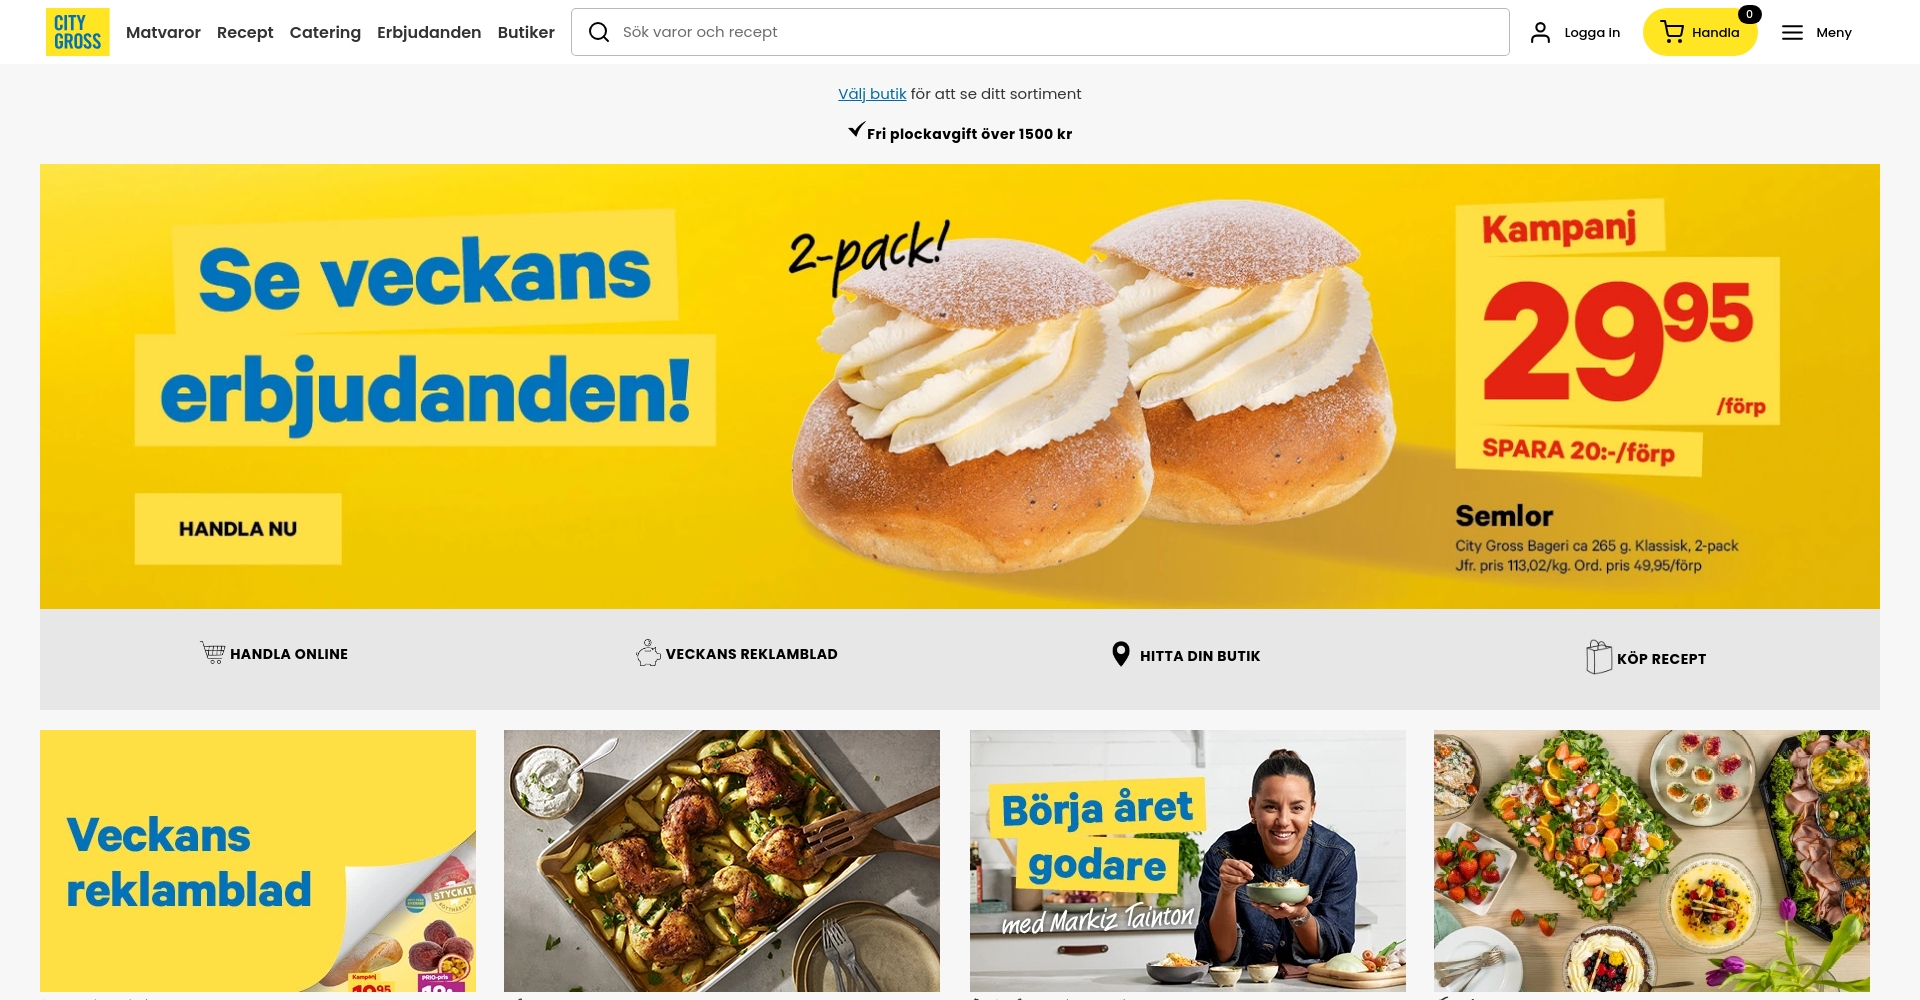Open the Matvaror menu
The width and height of the screenshot is (1920, 1000).
[x=163, y=32]
